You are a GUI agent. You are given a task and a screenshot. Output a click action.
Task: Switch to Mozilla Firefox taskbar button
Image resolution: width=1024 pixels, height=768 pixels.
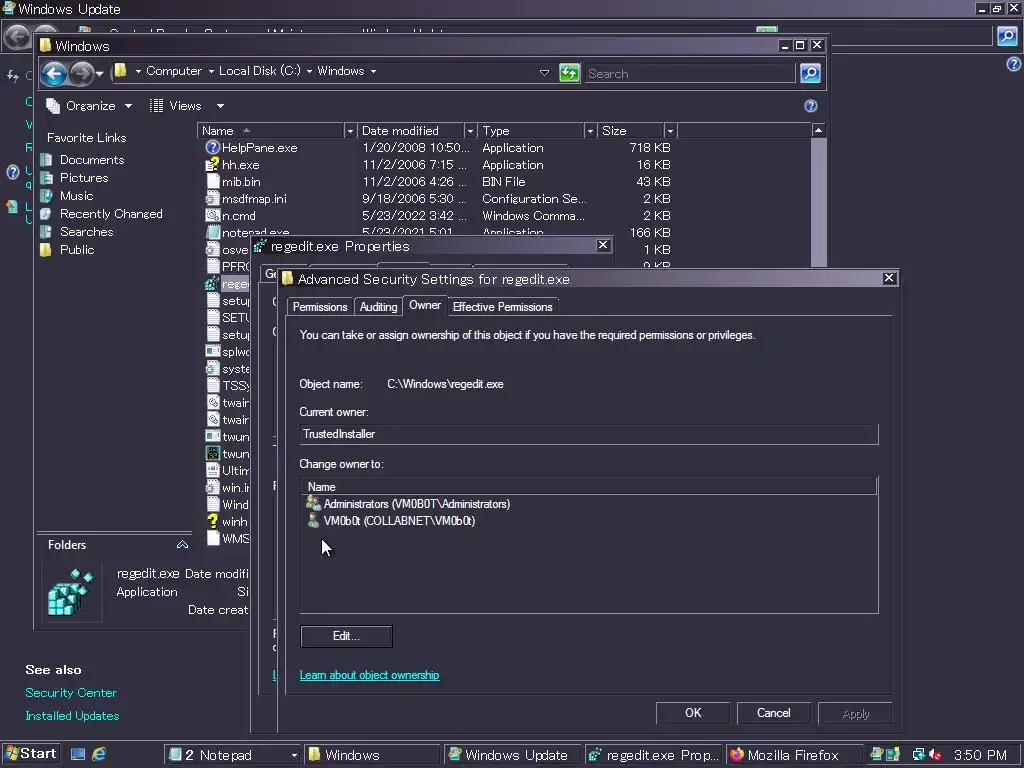point(793,755)
